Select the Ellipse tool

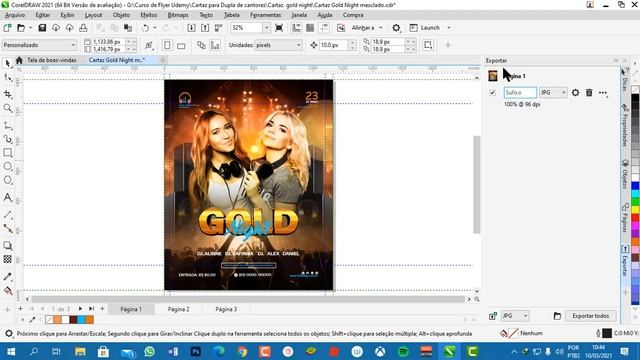click(x=7, y=167)
